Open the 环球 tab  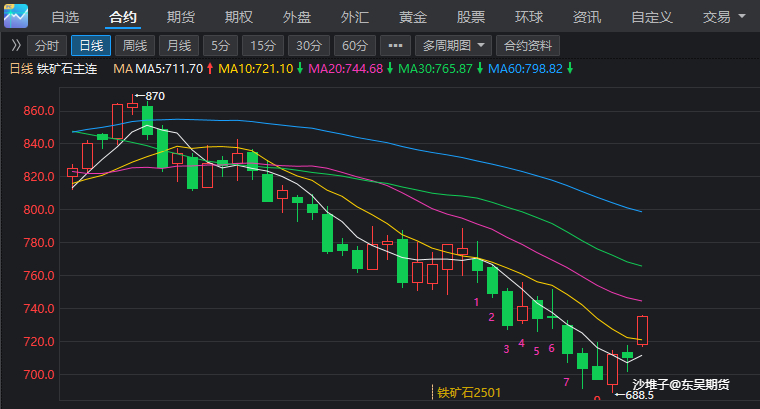tap(529, 17)
